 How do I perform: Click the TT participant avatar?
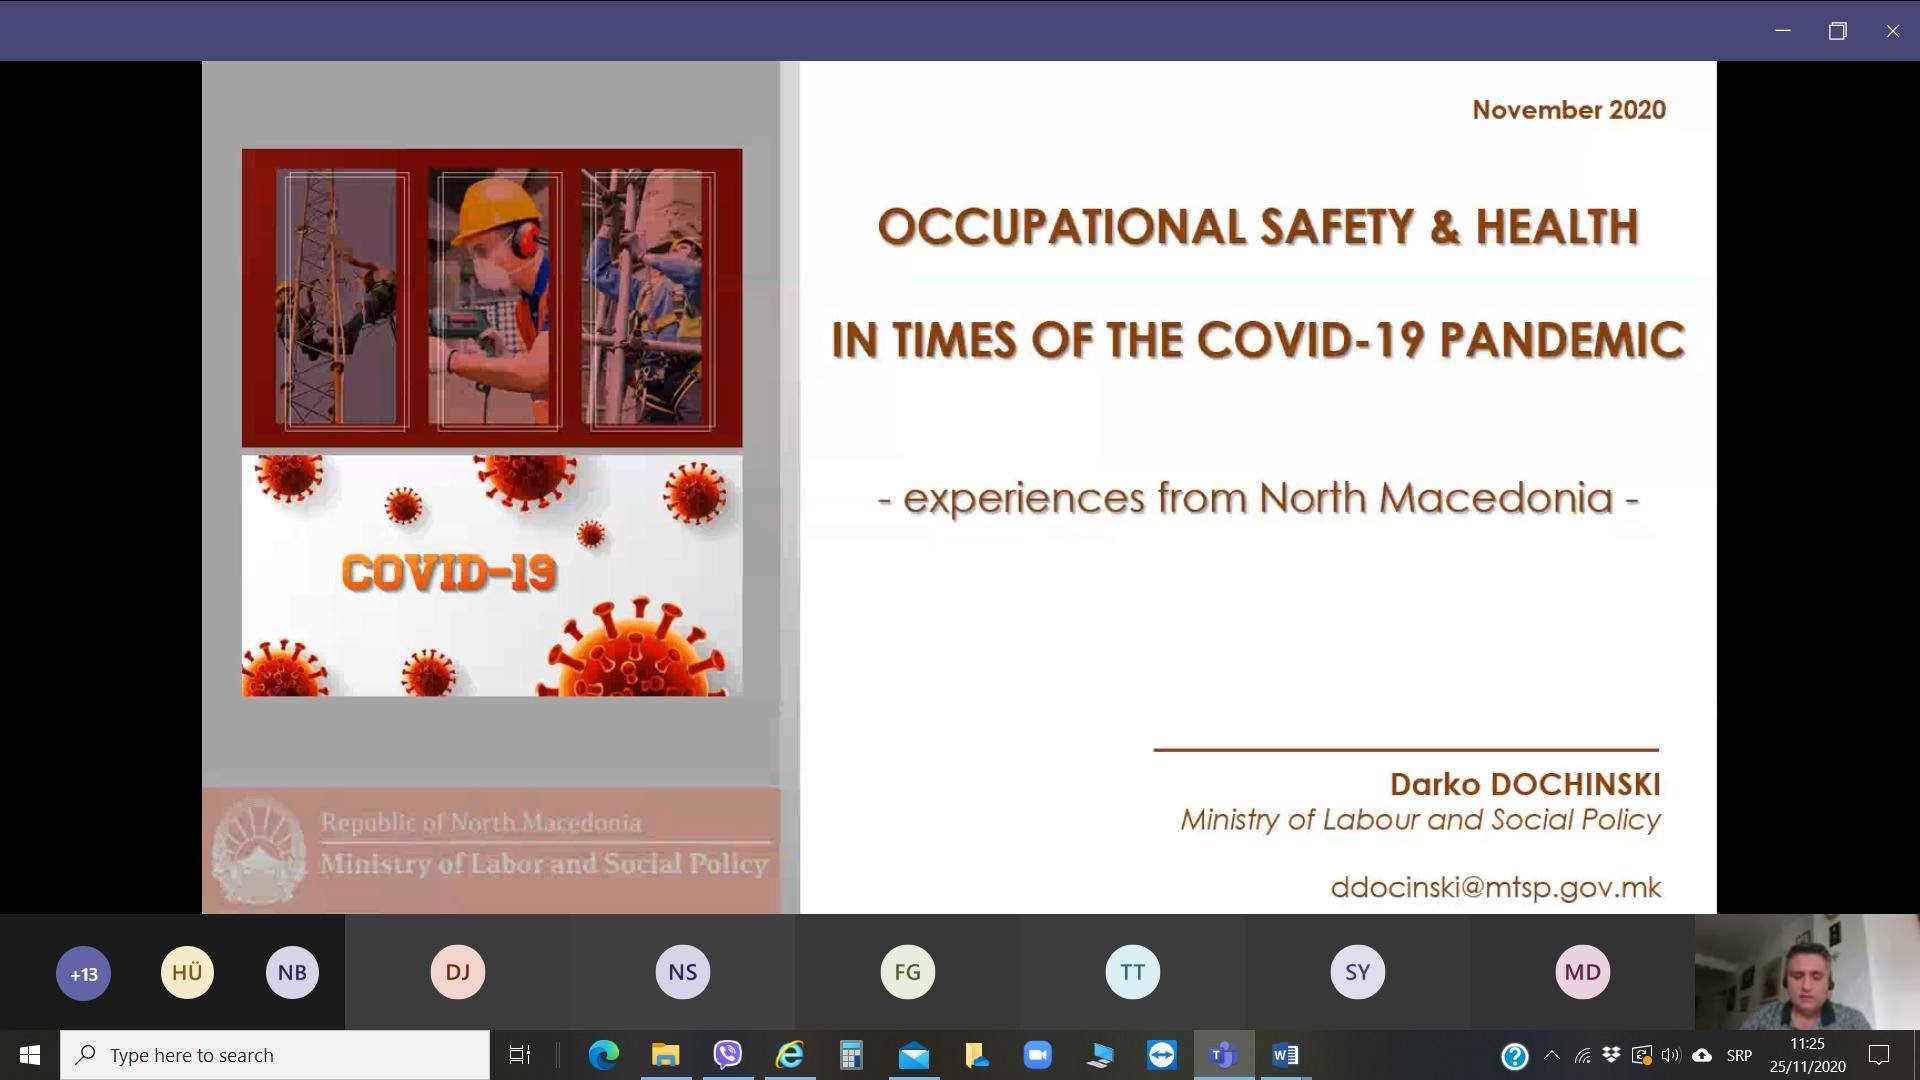click(x=1132, y=972)
